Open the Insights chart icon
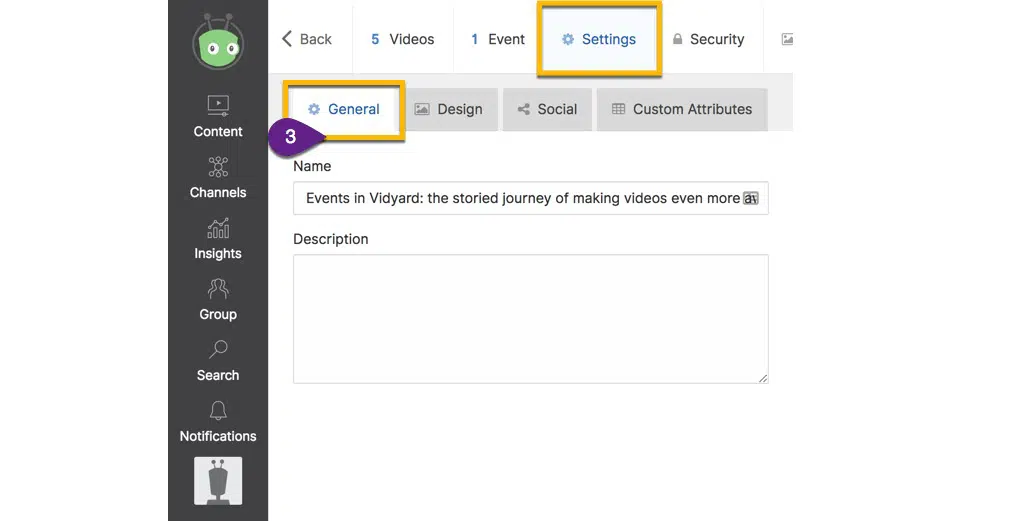This screenshot has height=521, width=1024. pos(218,228)
